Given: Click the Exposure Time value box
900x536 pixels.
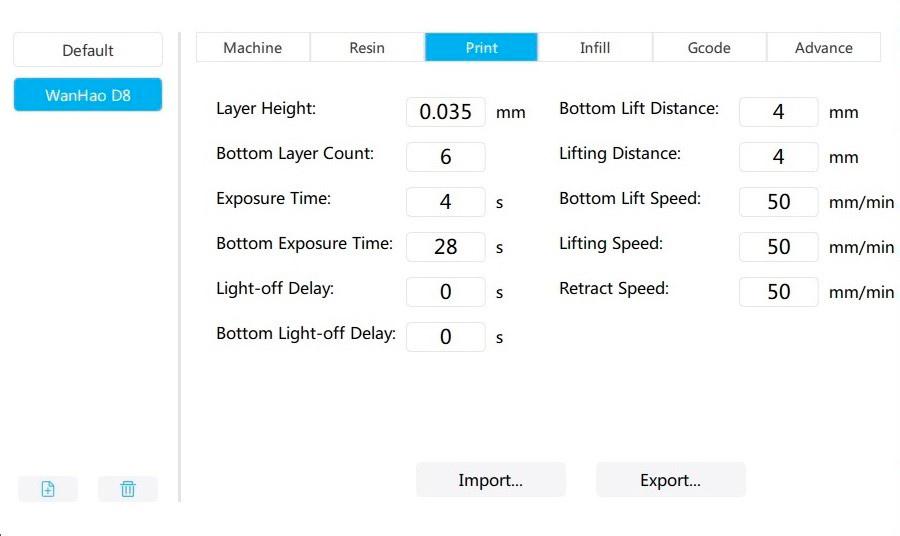Looking at the screenshot, I should click(446, 202).
